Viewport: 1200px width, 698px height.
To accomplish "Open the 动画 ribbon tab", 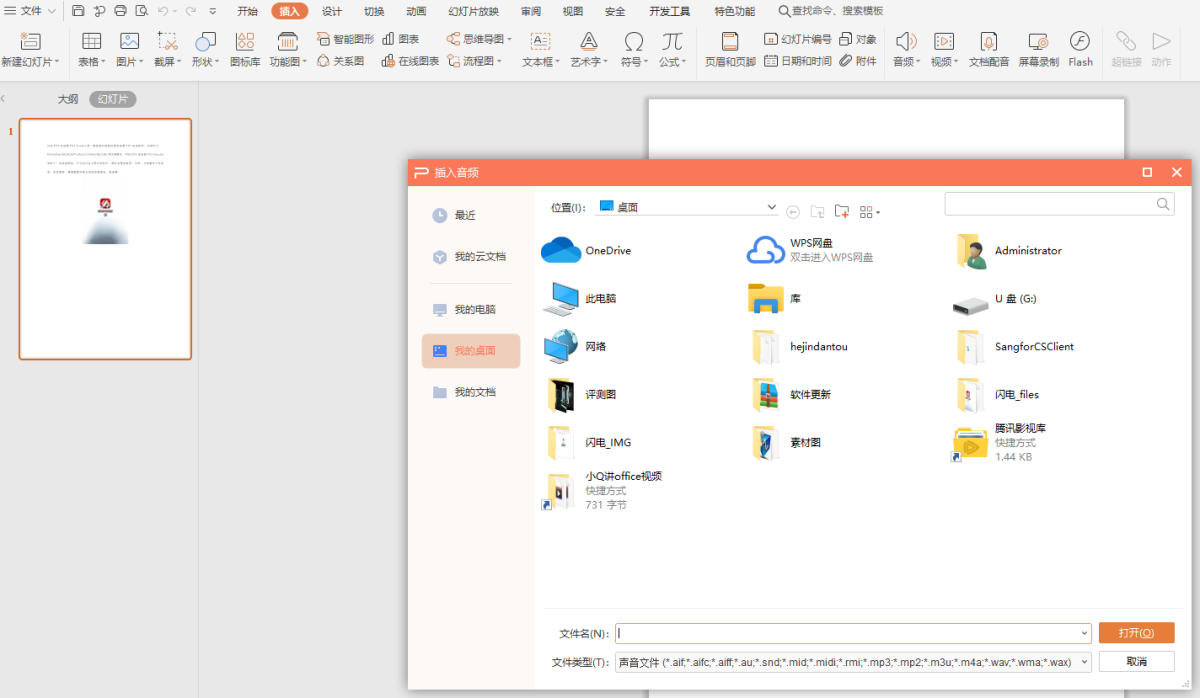I will pos(416,11).
